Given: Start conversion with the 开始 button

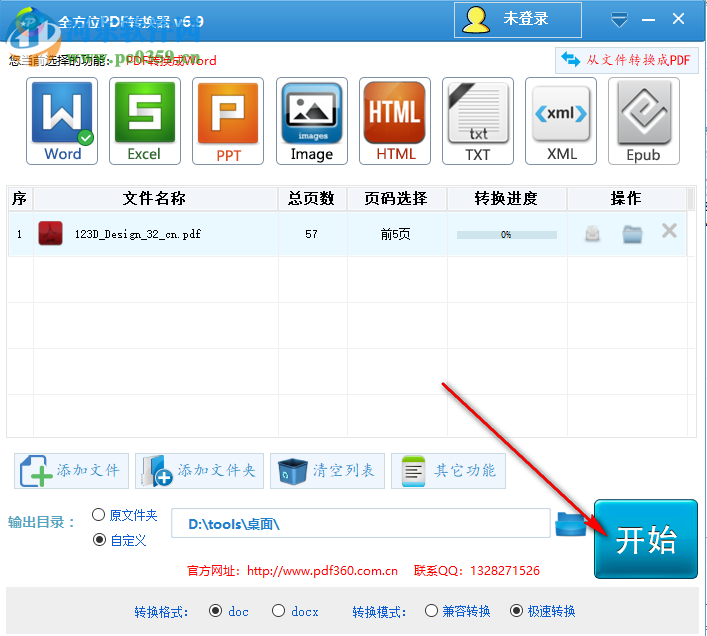Looking at the screenshot, I should [646, 539].
